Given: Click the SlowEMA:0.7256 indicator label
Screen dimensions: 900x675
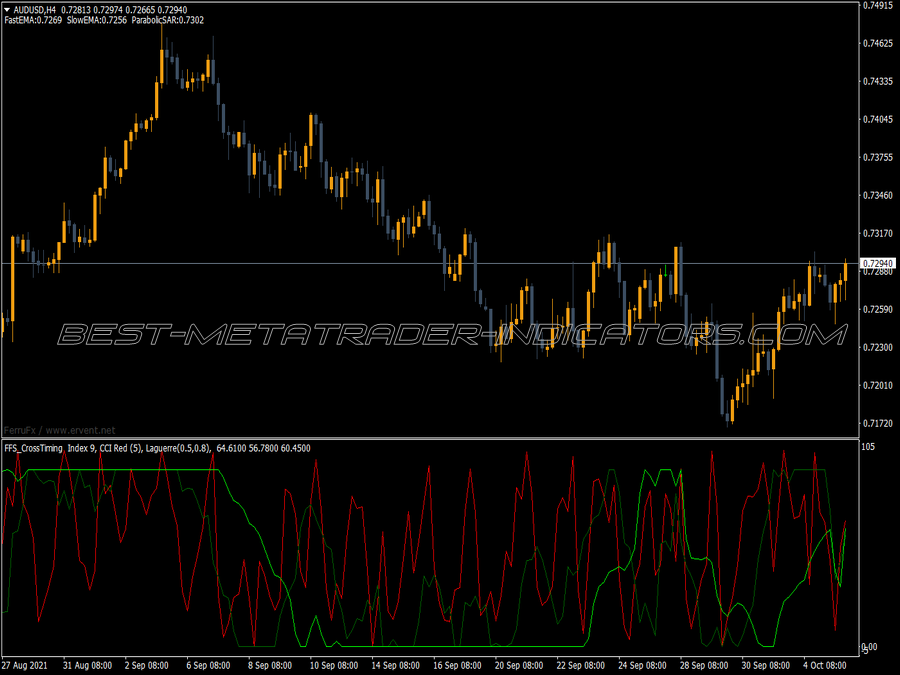Looking at the screenshot, I should pyautogui.click(x=97, y=20).
